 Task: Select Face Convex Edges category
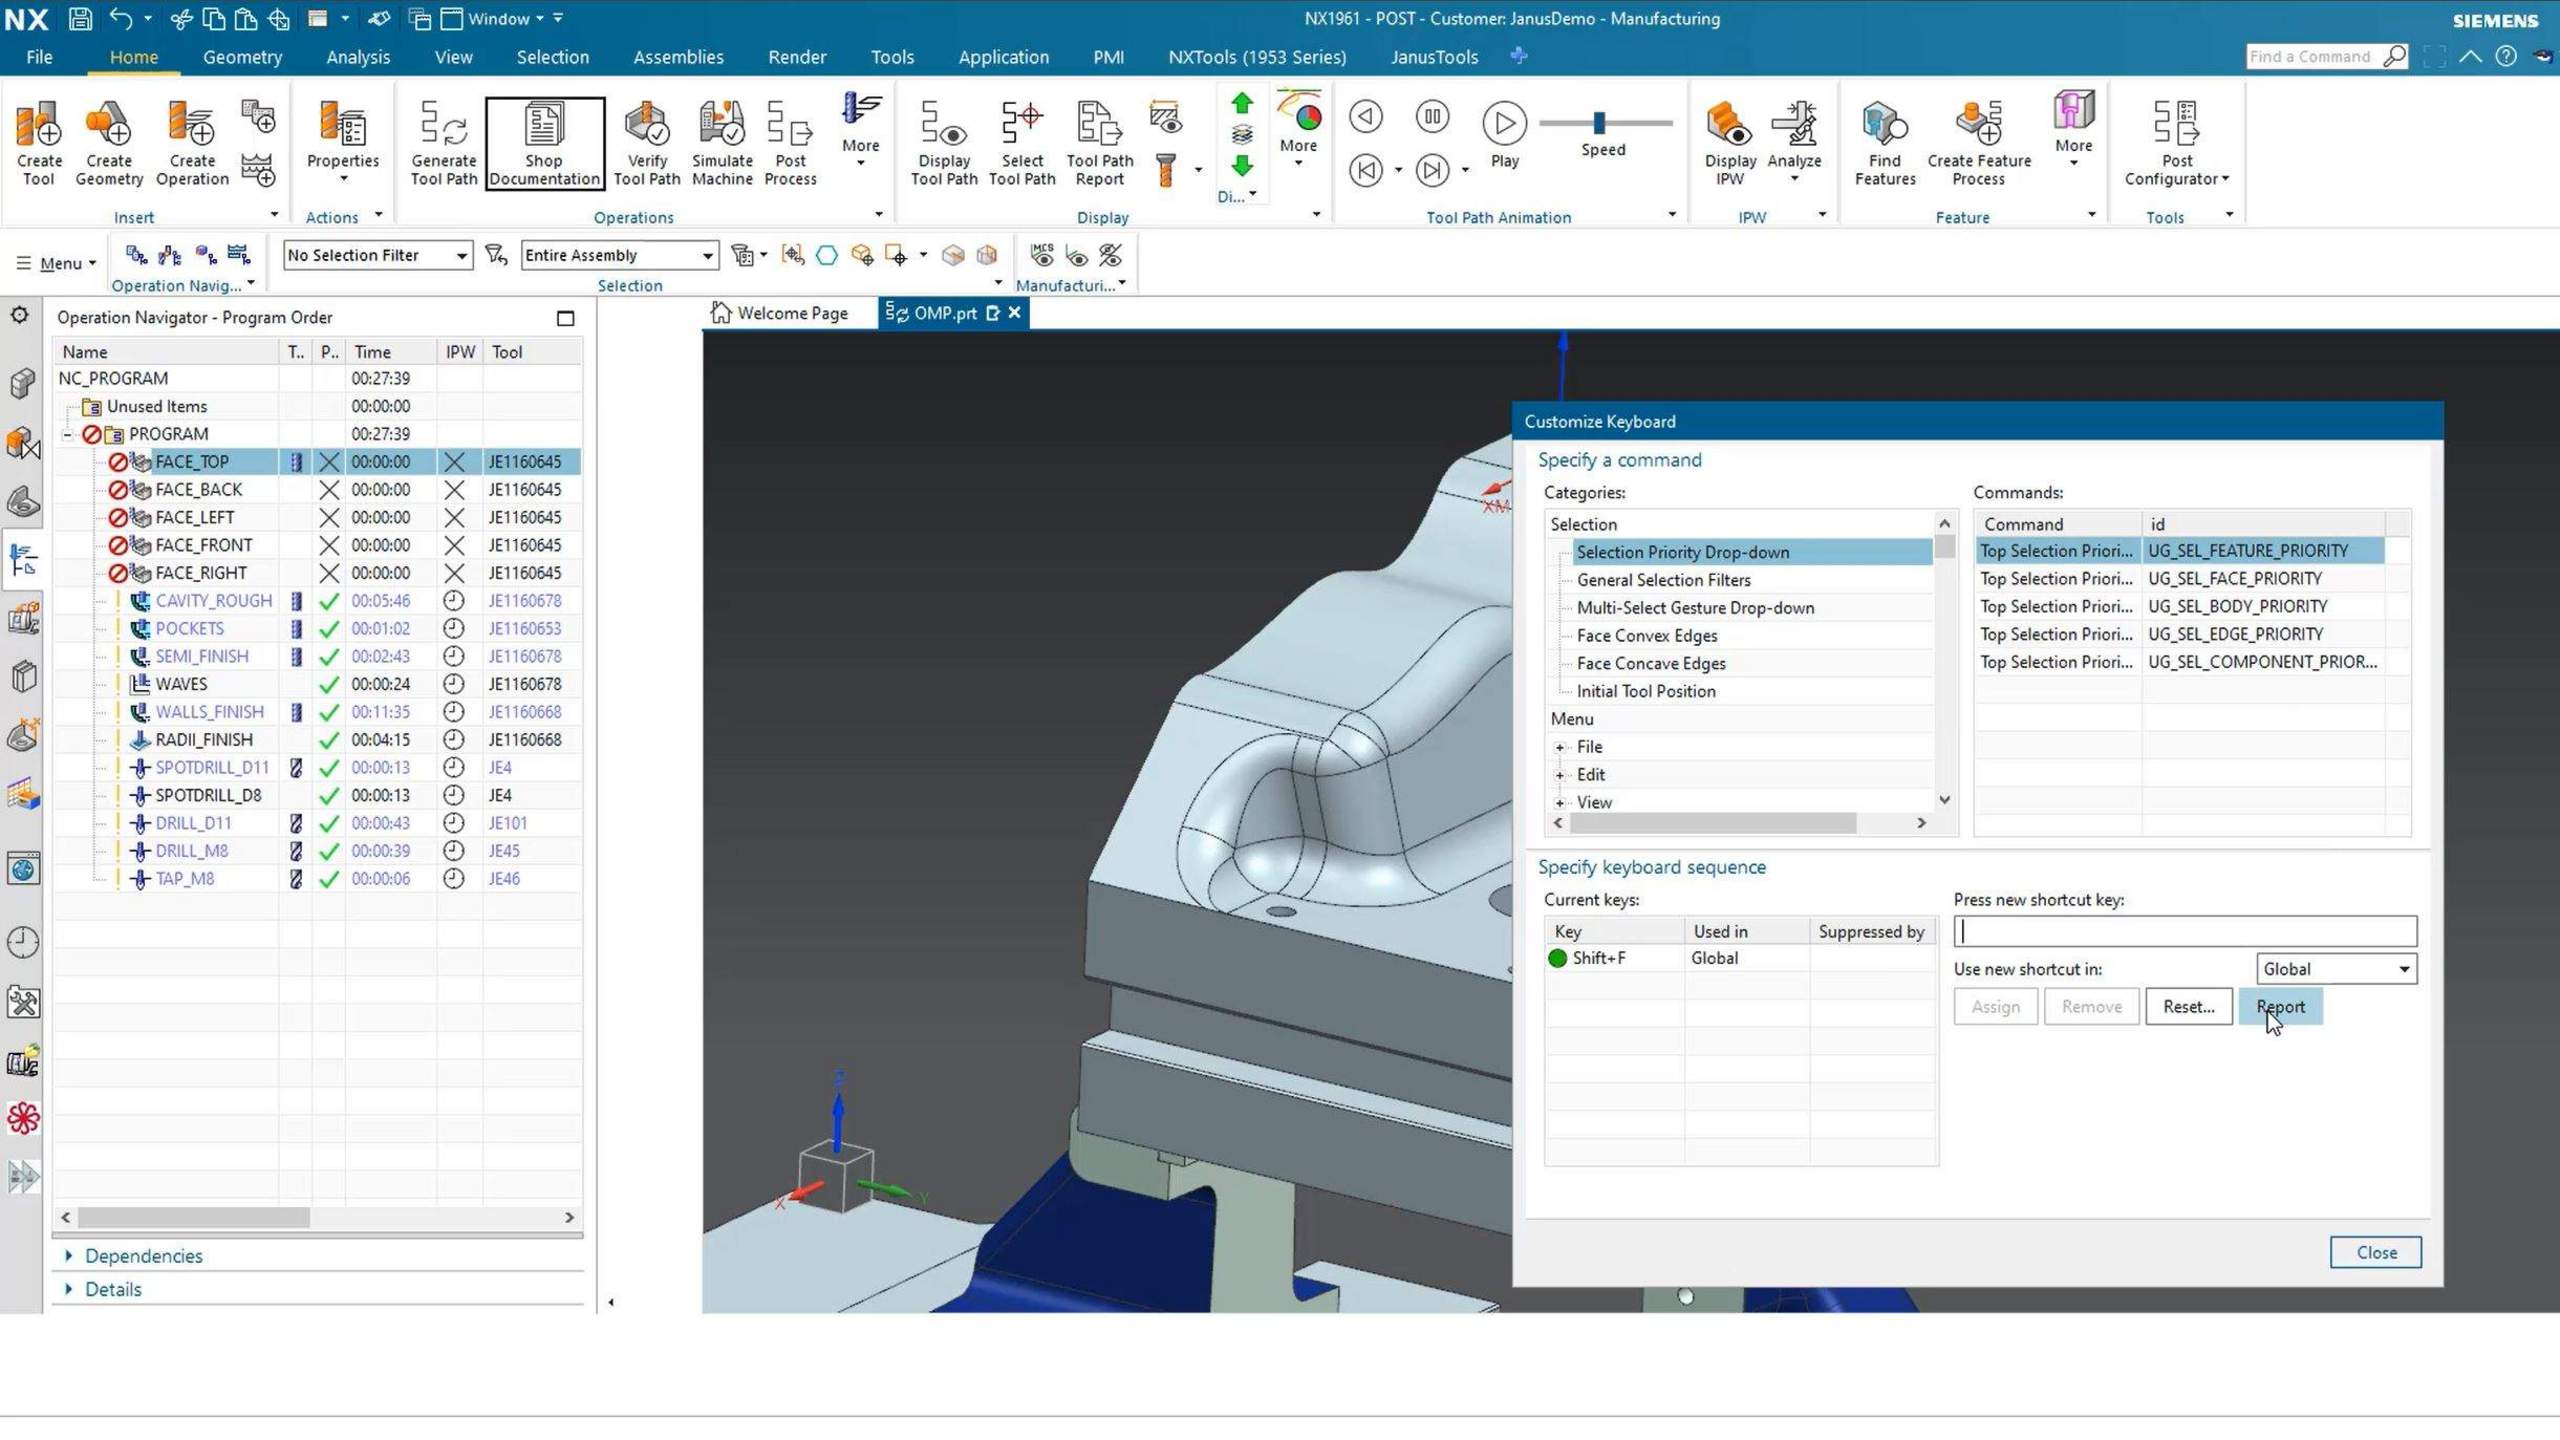(1646, 636)
